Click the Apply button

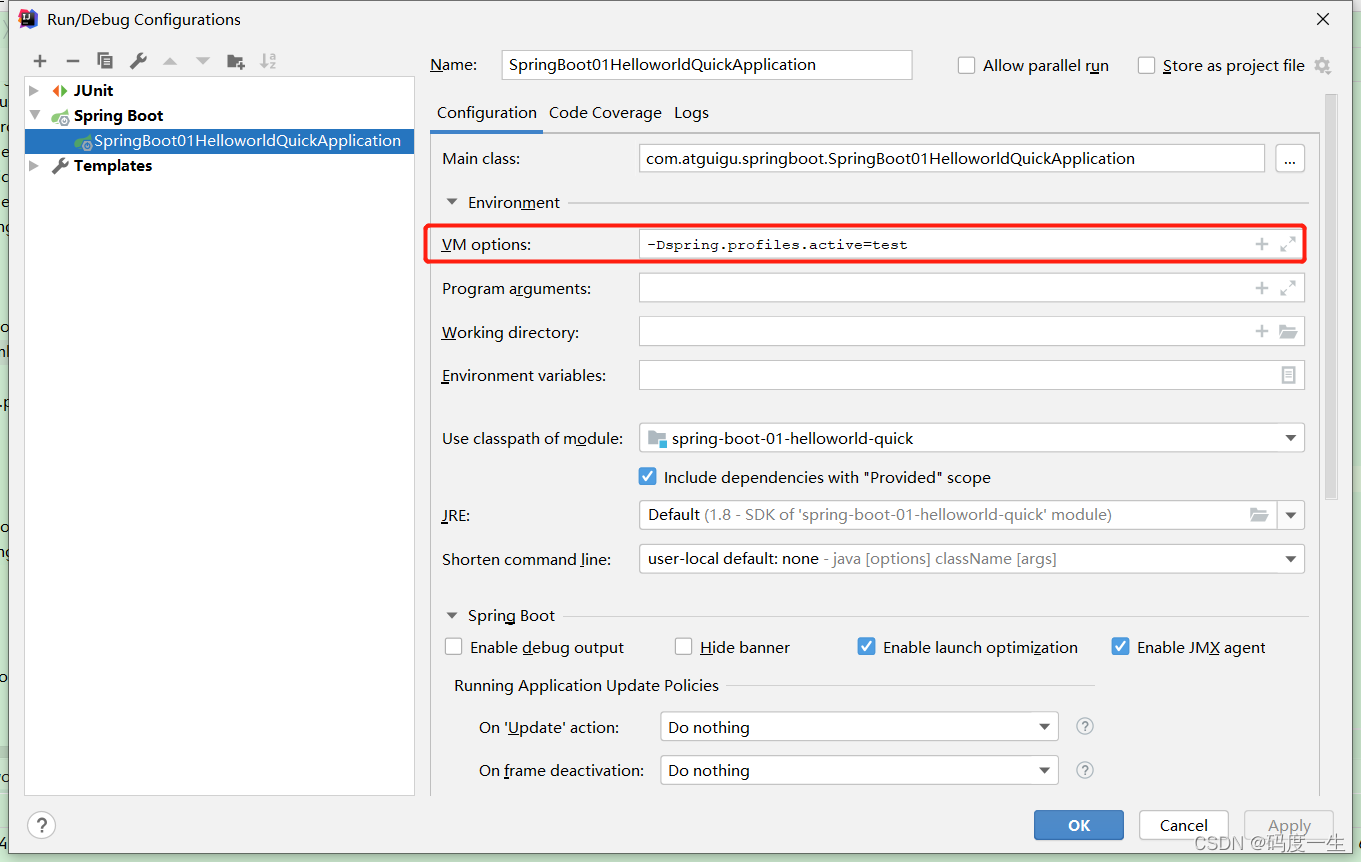[1289, 825]
